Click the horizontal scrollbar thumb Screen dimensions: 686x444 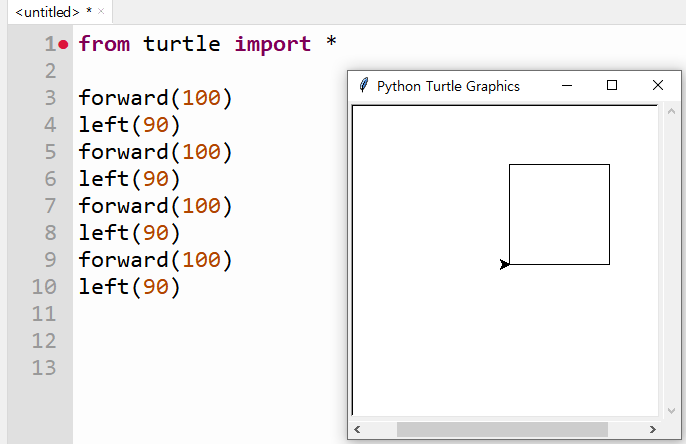[x=502, y=429]
